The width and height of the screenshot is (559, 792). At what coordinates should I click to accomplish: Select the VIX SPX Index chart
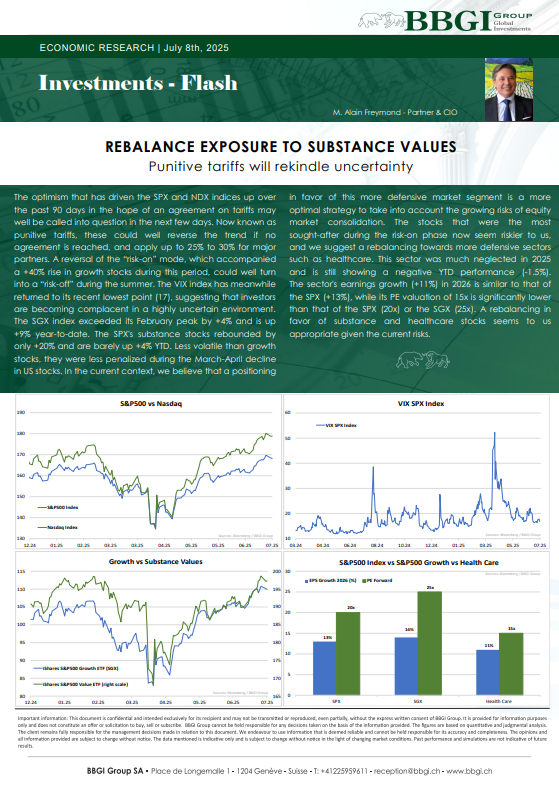pos(416,472)
